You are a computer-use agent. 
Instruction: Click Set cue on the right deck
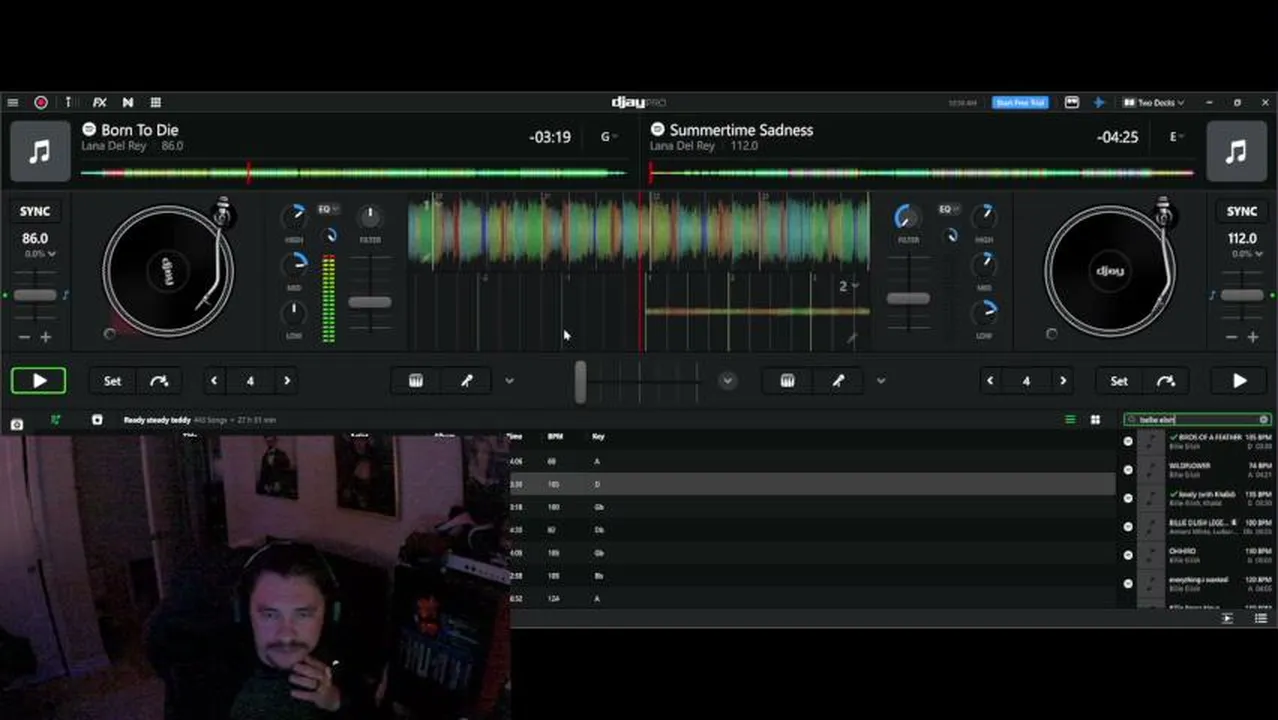click(1119, 380)
